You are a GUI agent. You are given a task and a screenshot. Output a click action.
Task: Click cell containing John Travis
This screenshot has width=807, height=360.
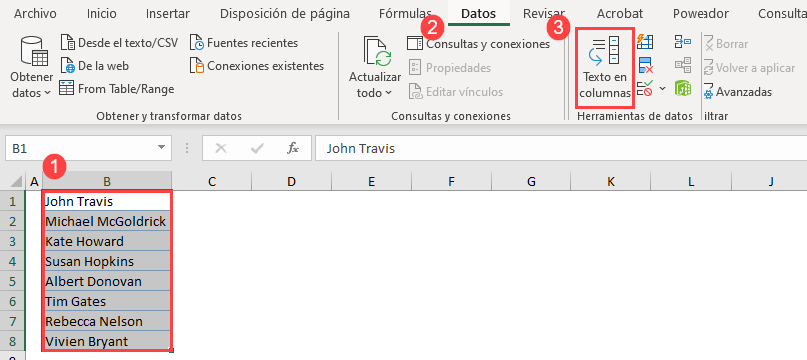pos(107,201)
